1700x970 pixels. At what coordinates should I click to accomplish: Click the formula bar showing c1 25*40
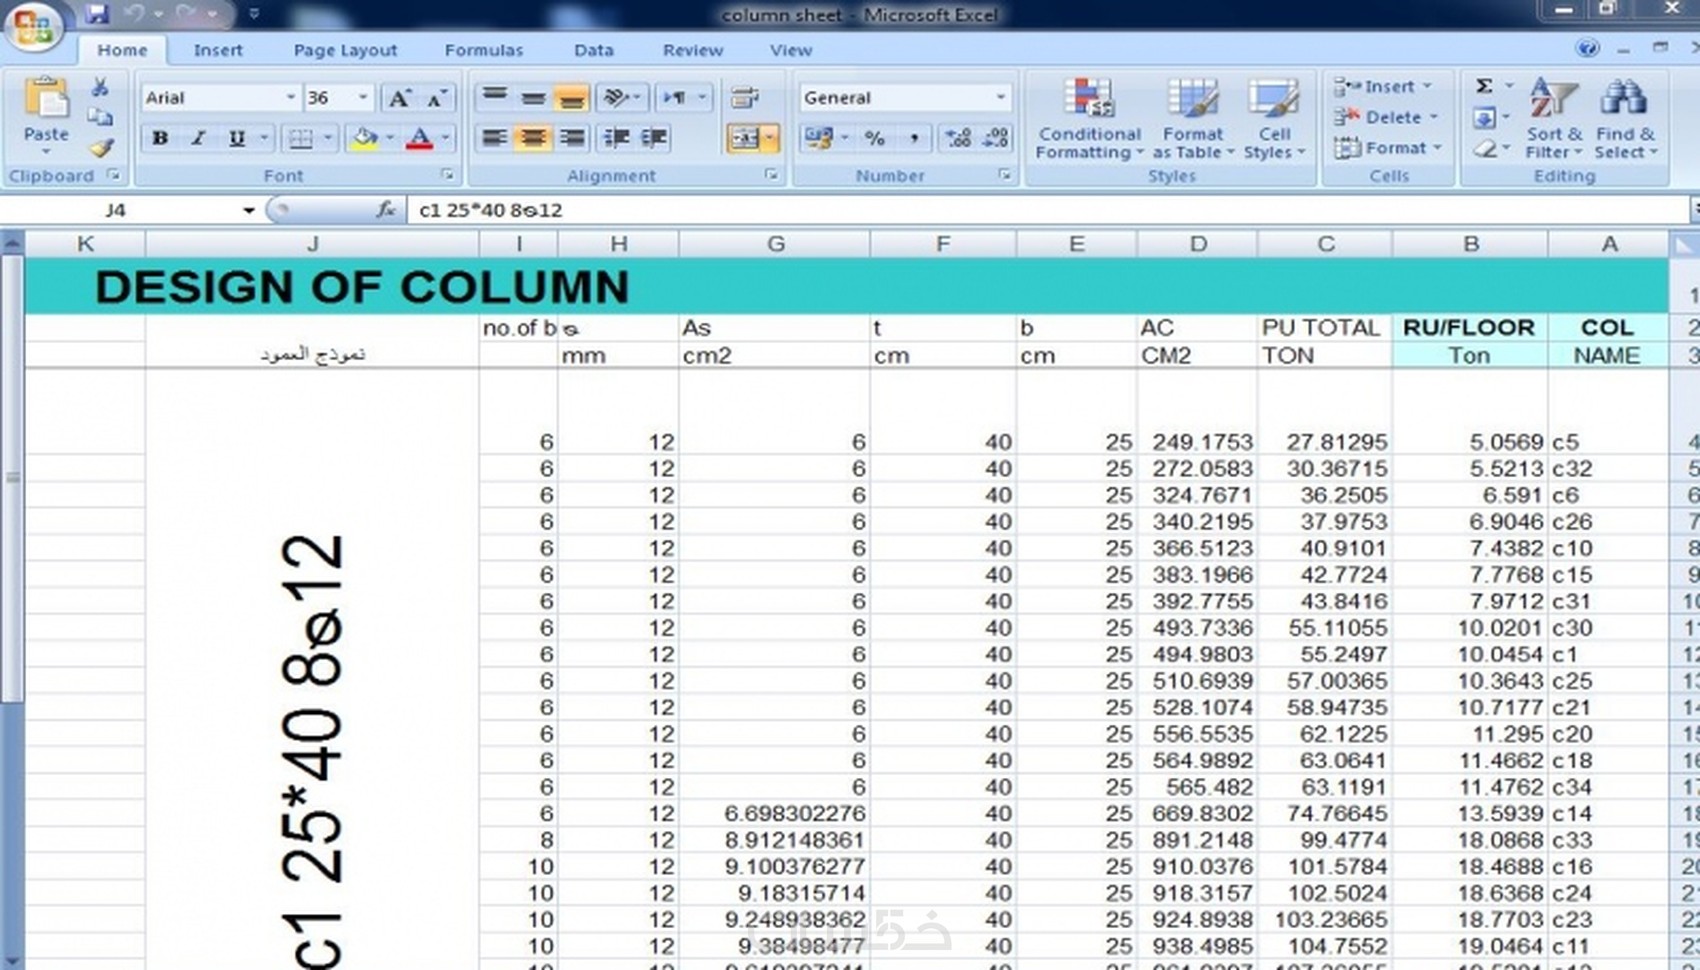[1048, 210]
